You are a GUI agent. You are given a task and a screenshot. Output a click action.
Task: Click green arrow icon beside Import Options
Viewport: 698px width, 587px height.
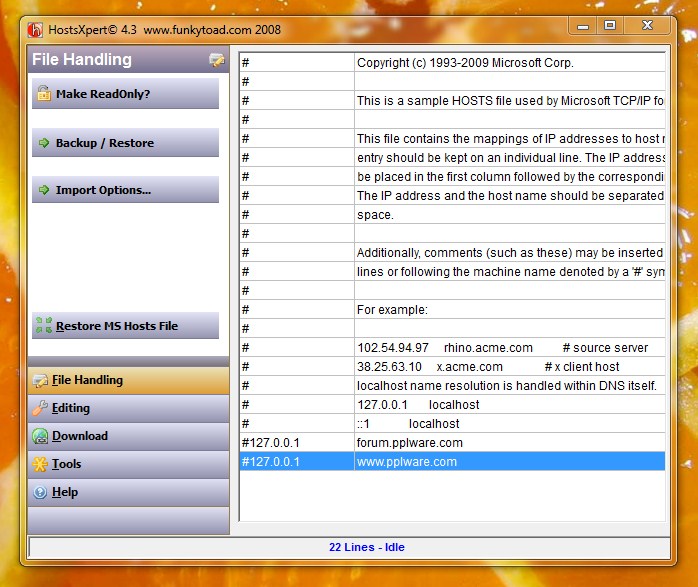(x=44, y=190)
